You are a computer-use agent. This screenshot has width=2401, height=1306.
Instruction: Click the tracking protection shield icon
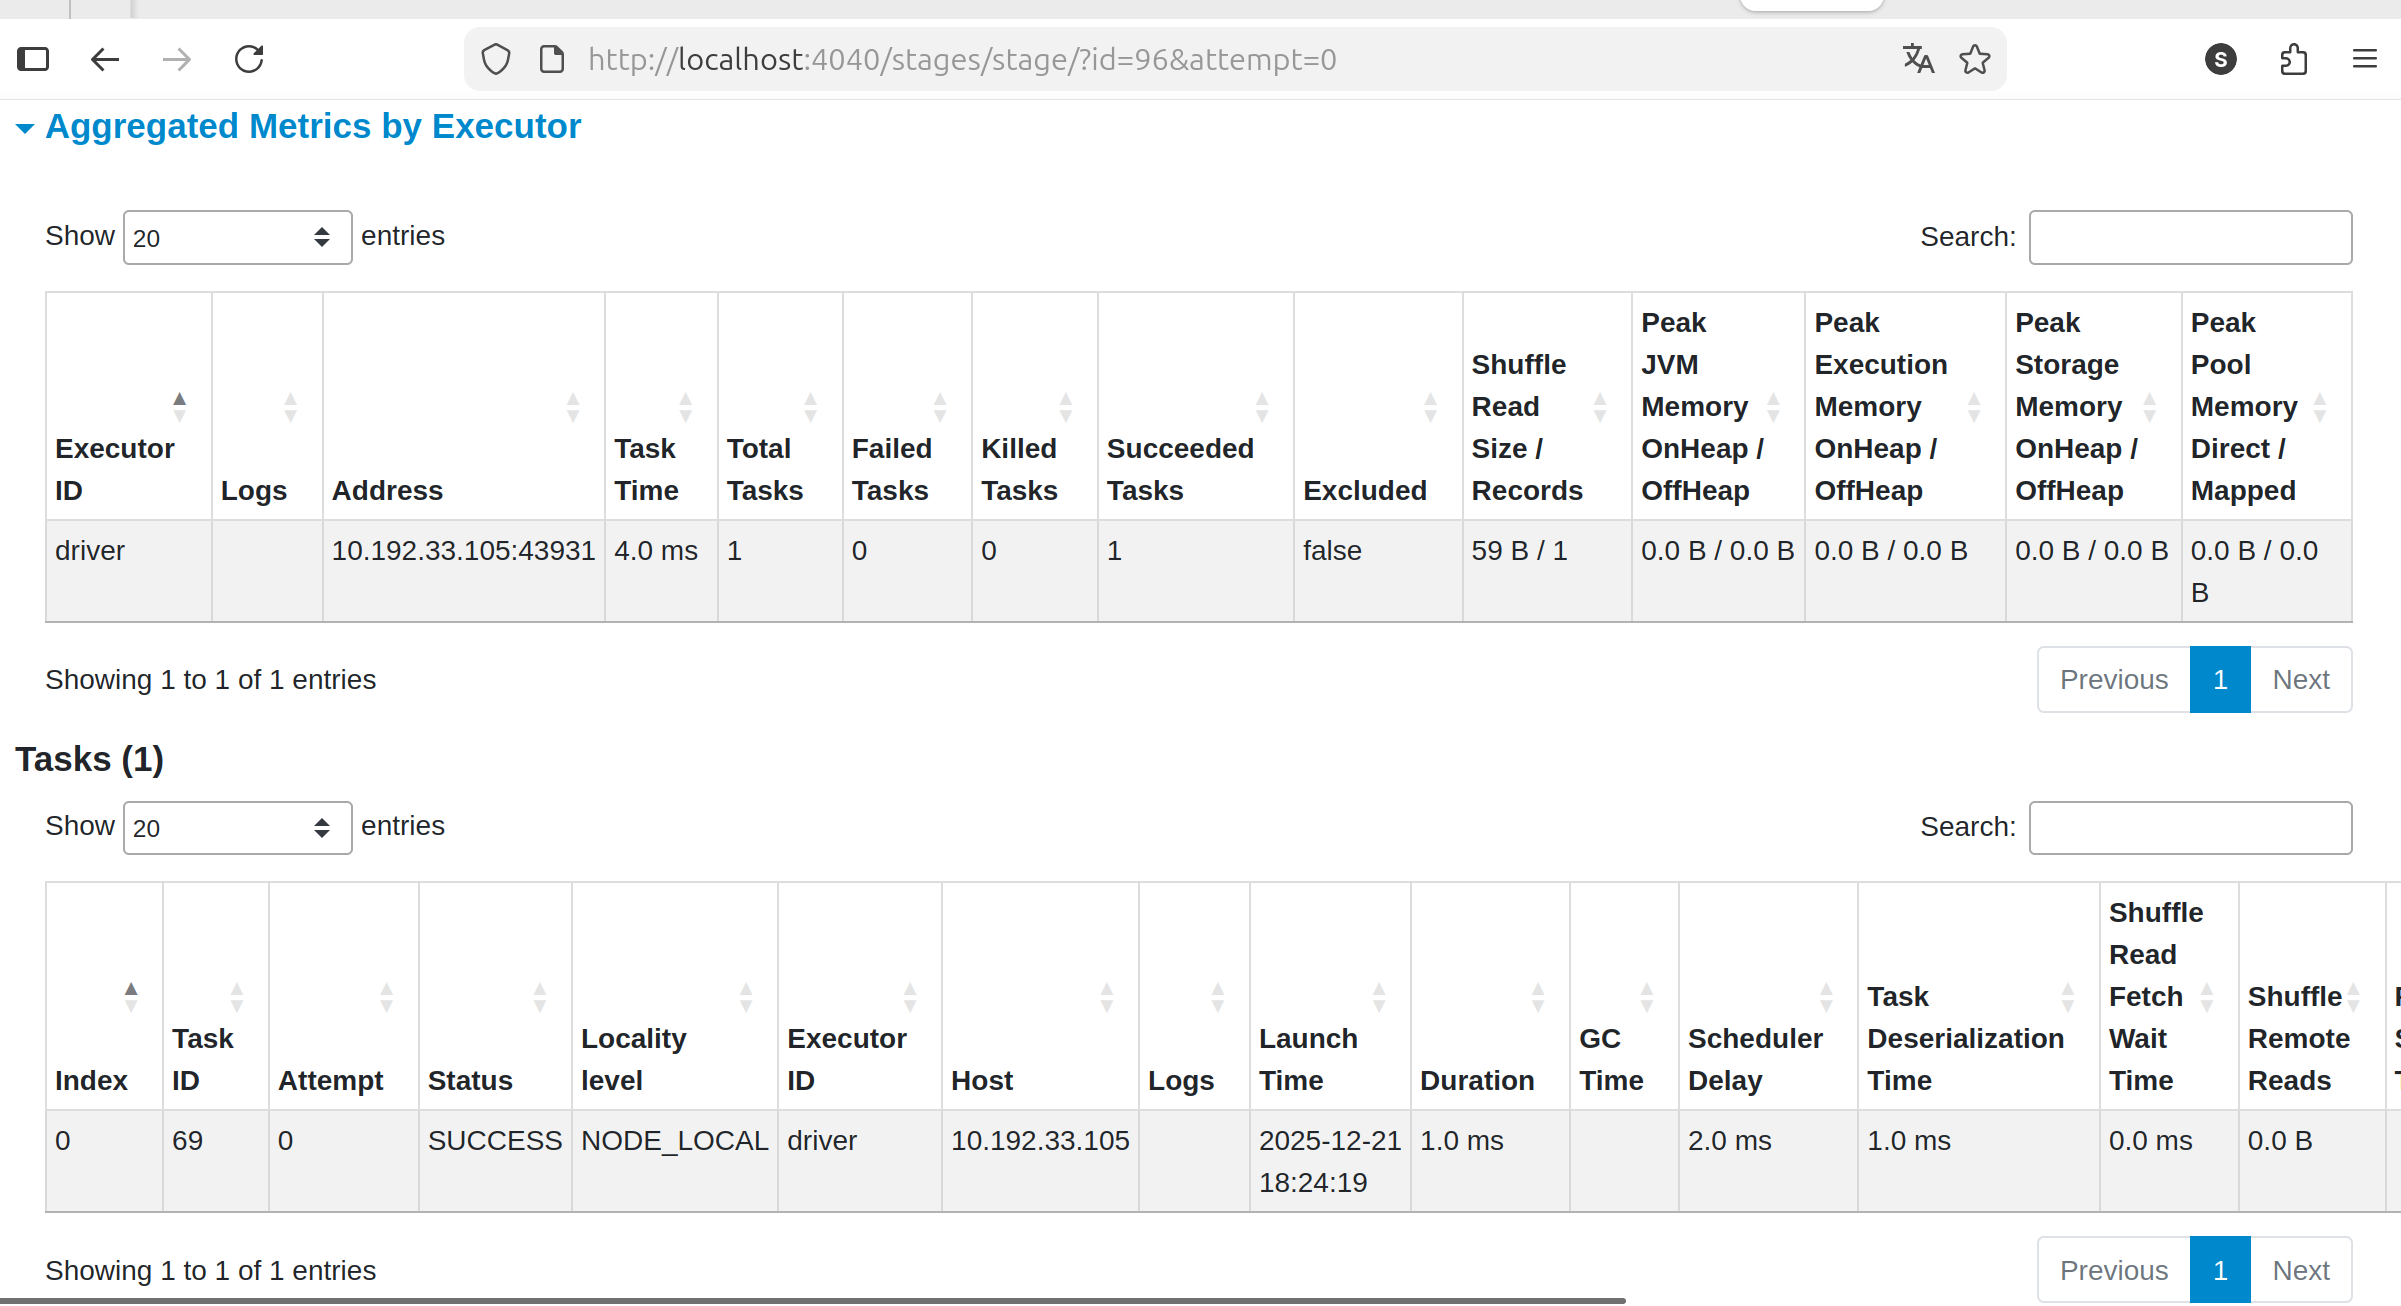(x=496, y=58)
